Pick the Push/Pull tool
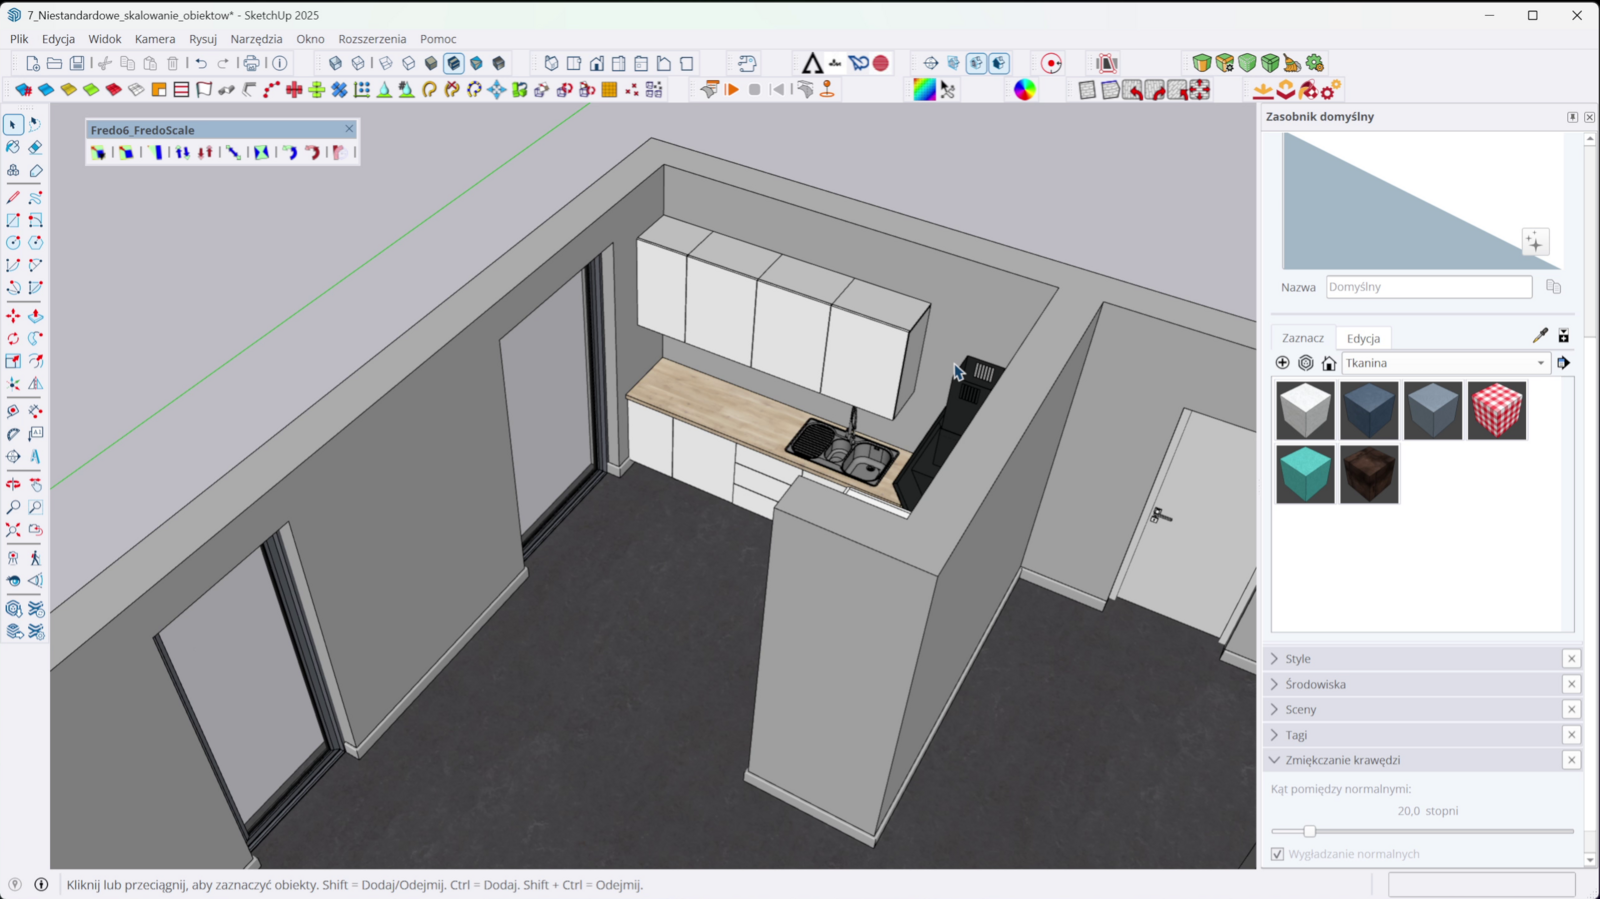Screen dimensions: 1600x899 35,316
